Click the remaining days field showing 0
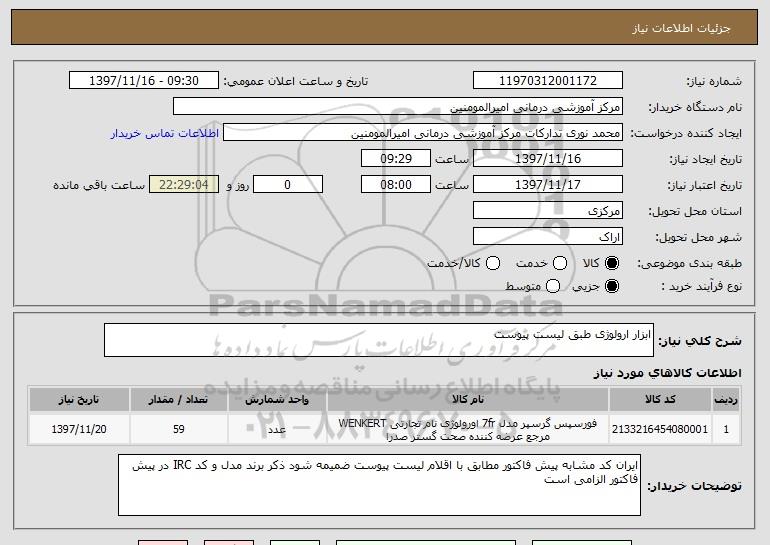The width and height of the screenshot is (770, 545). 288,185
